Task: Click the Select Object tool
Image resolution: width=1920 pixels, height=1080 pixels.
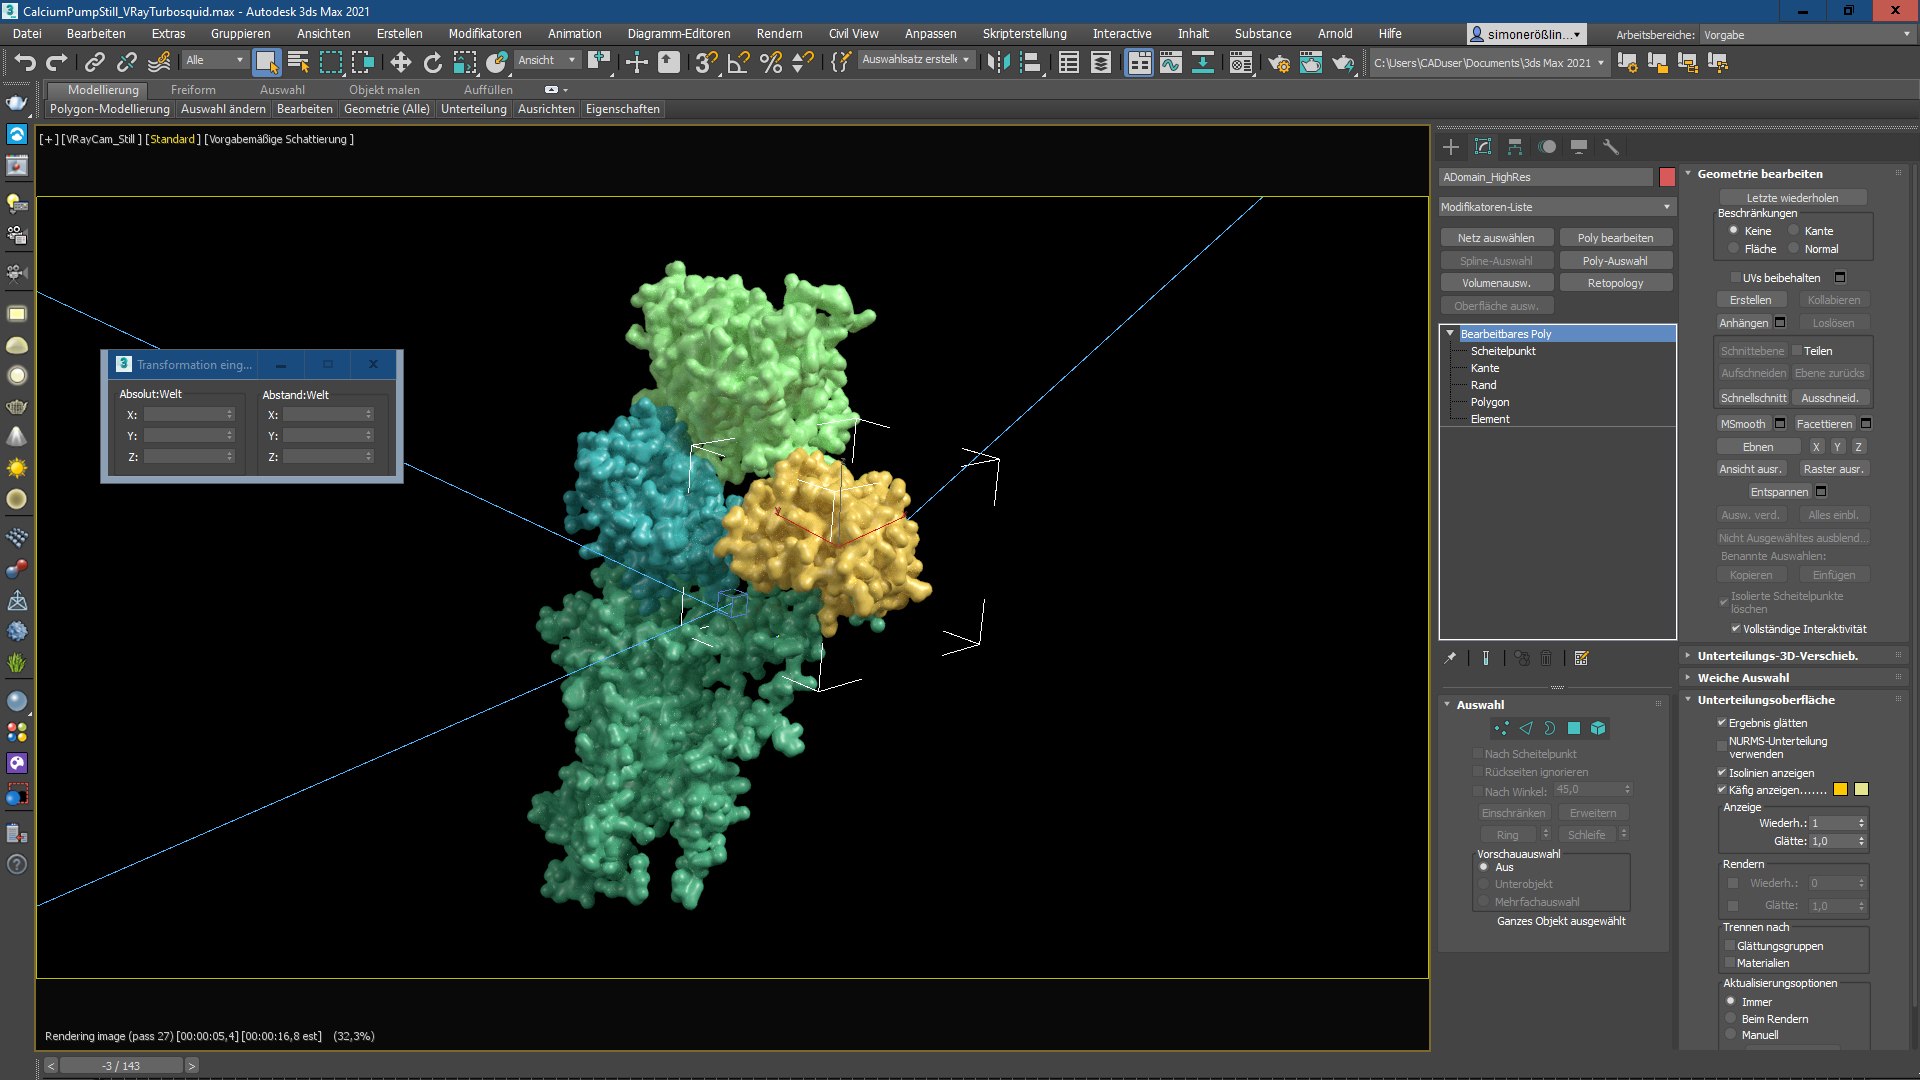Action: click(266, 63)
